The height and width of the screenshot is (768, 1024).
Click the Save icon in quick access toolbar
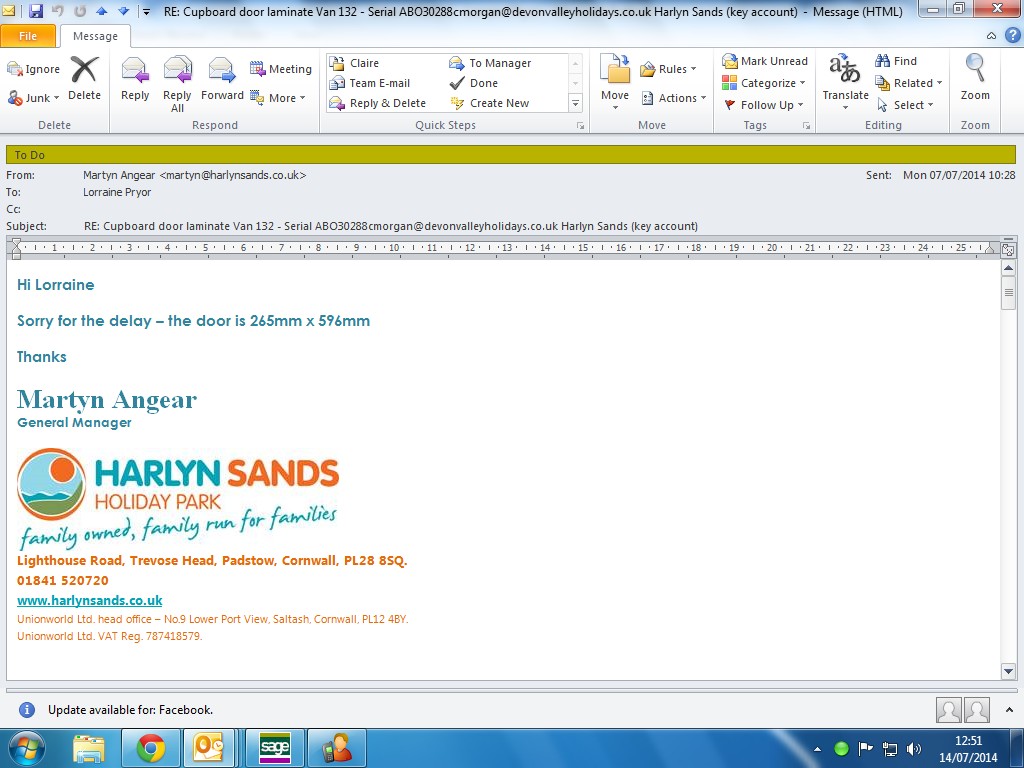coord(36,11)
